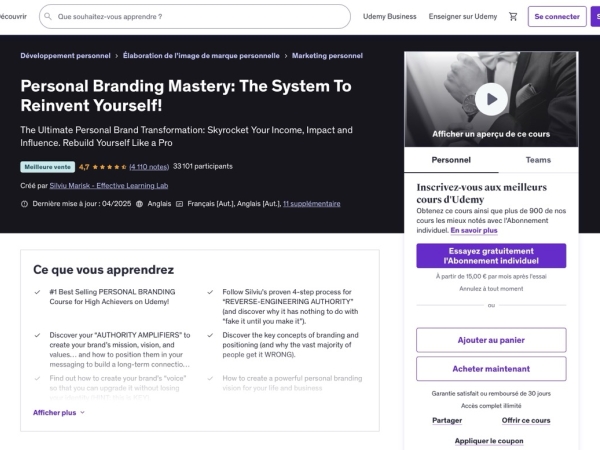Play the course preview video
This screenshot has height=450, width=600.
point(491,99)
